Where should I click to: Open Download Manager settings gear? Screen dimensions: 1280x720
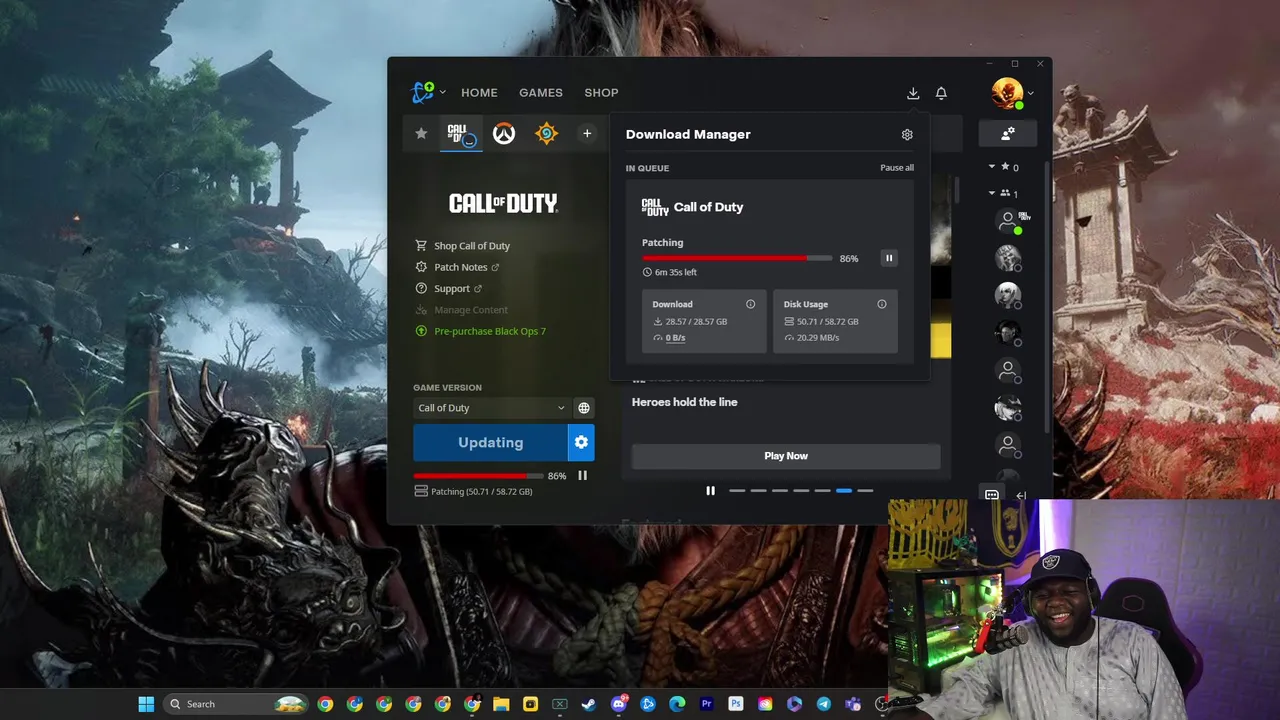tap(907, 134)
